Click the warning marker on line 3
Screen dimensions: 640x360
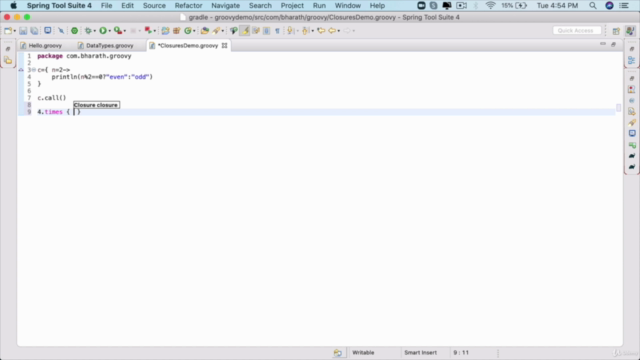(21, 70)
